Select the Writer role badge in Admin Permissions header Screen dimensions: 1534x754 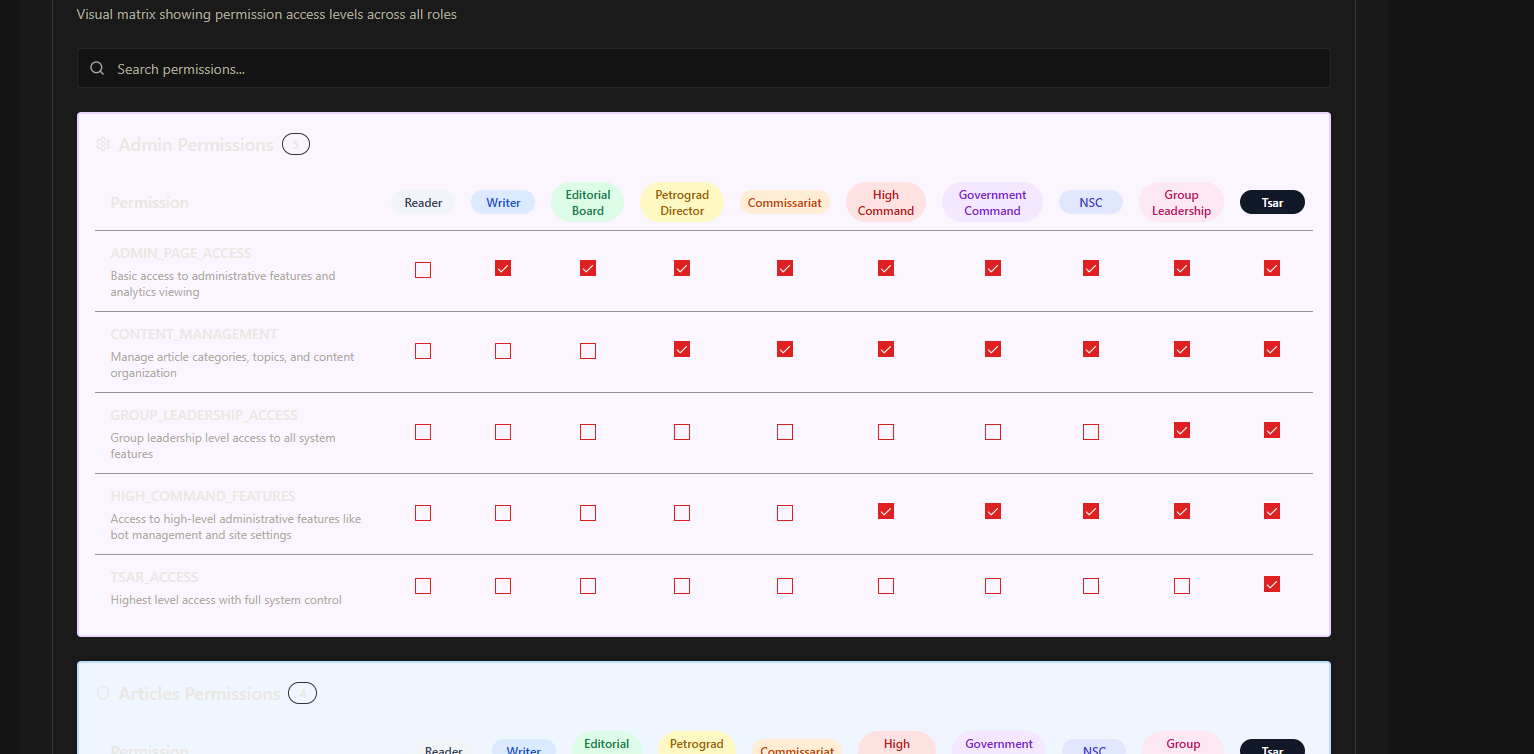(503, 202)
